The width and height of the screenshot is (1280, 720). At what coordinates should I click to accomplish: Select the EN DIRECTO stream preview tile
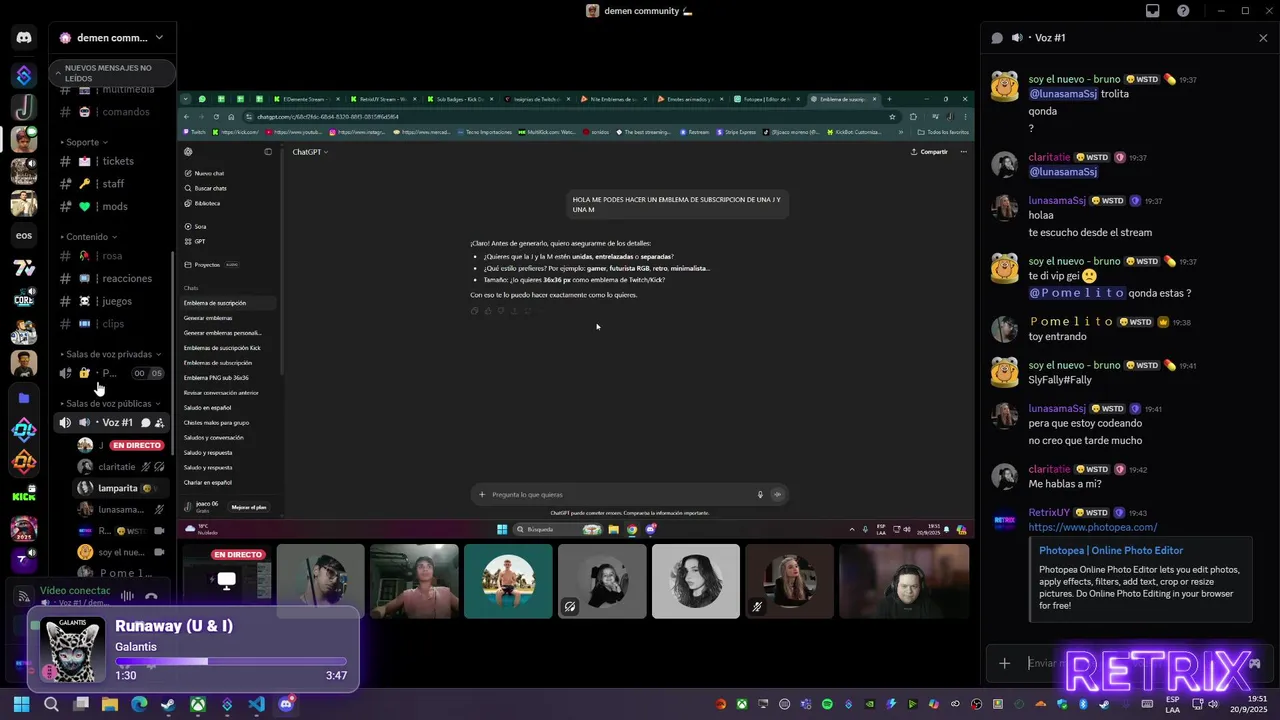click(226, 582)
